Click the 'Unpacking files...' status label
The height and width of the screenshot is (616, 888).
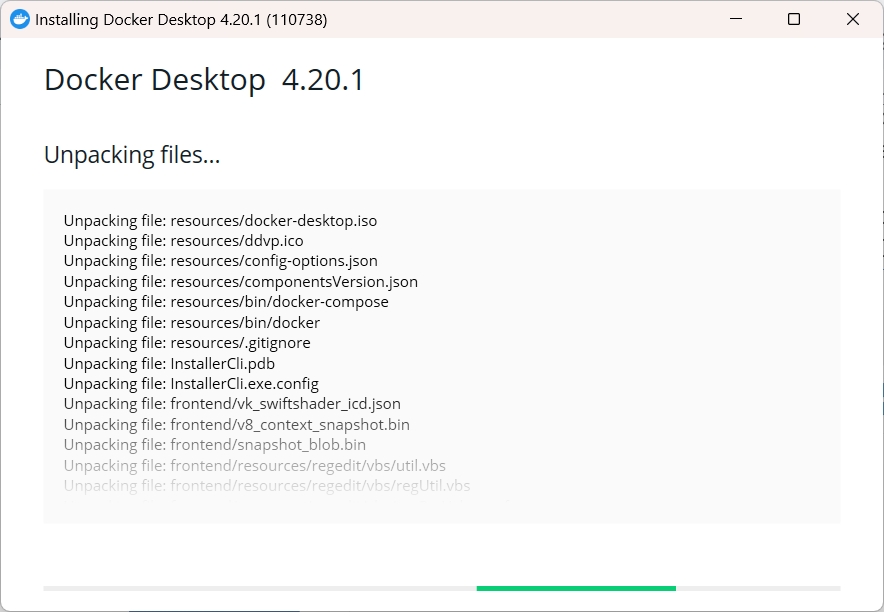(x=132, y=155)
